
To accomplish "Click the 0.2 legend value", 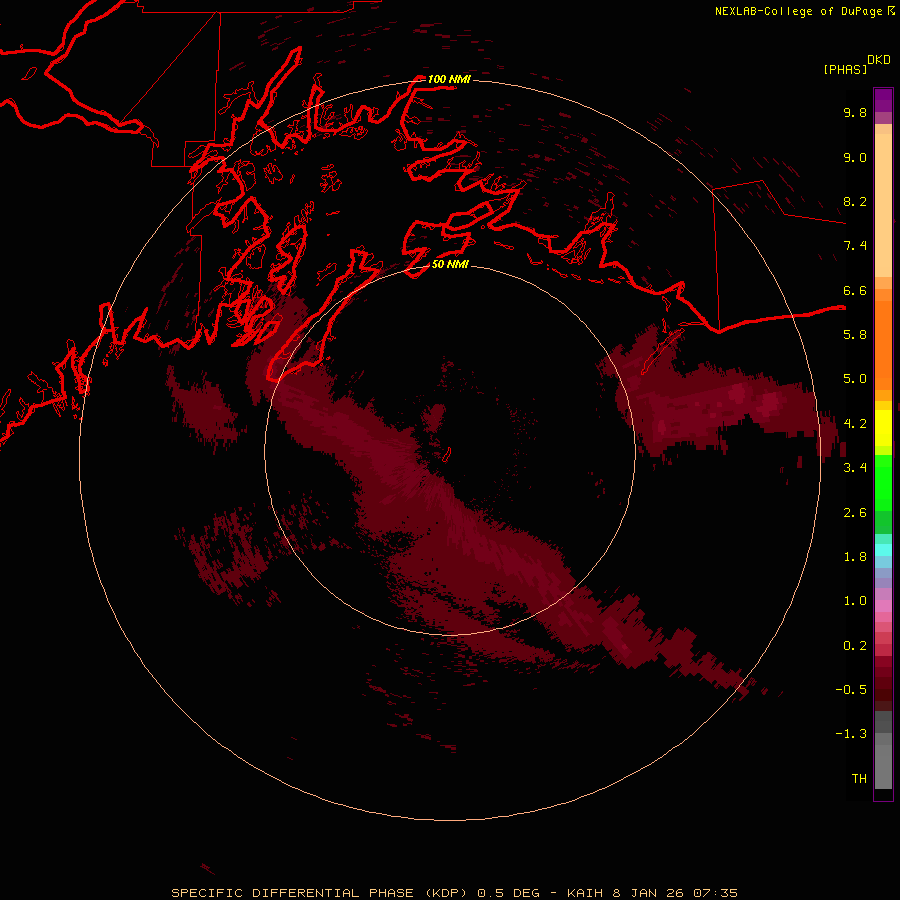I will (855, 646).
